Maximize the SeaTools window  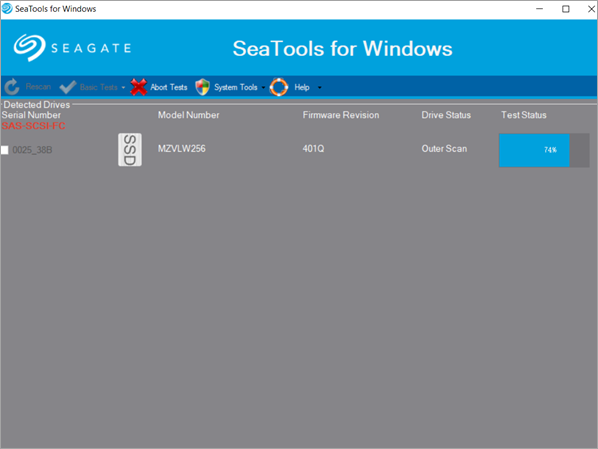566,9
